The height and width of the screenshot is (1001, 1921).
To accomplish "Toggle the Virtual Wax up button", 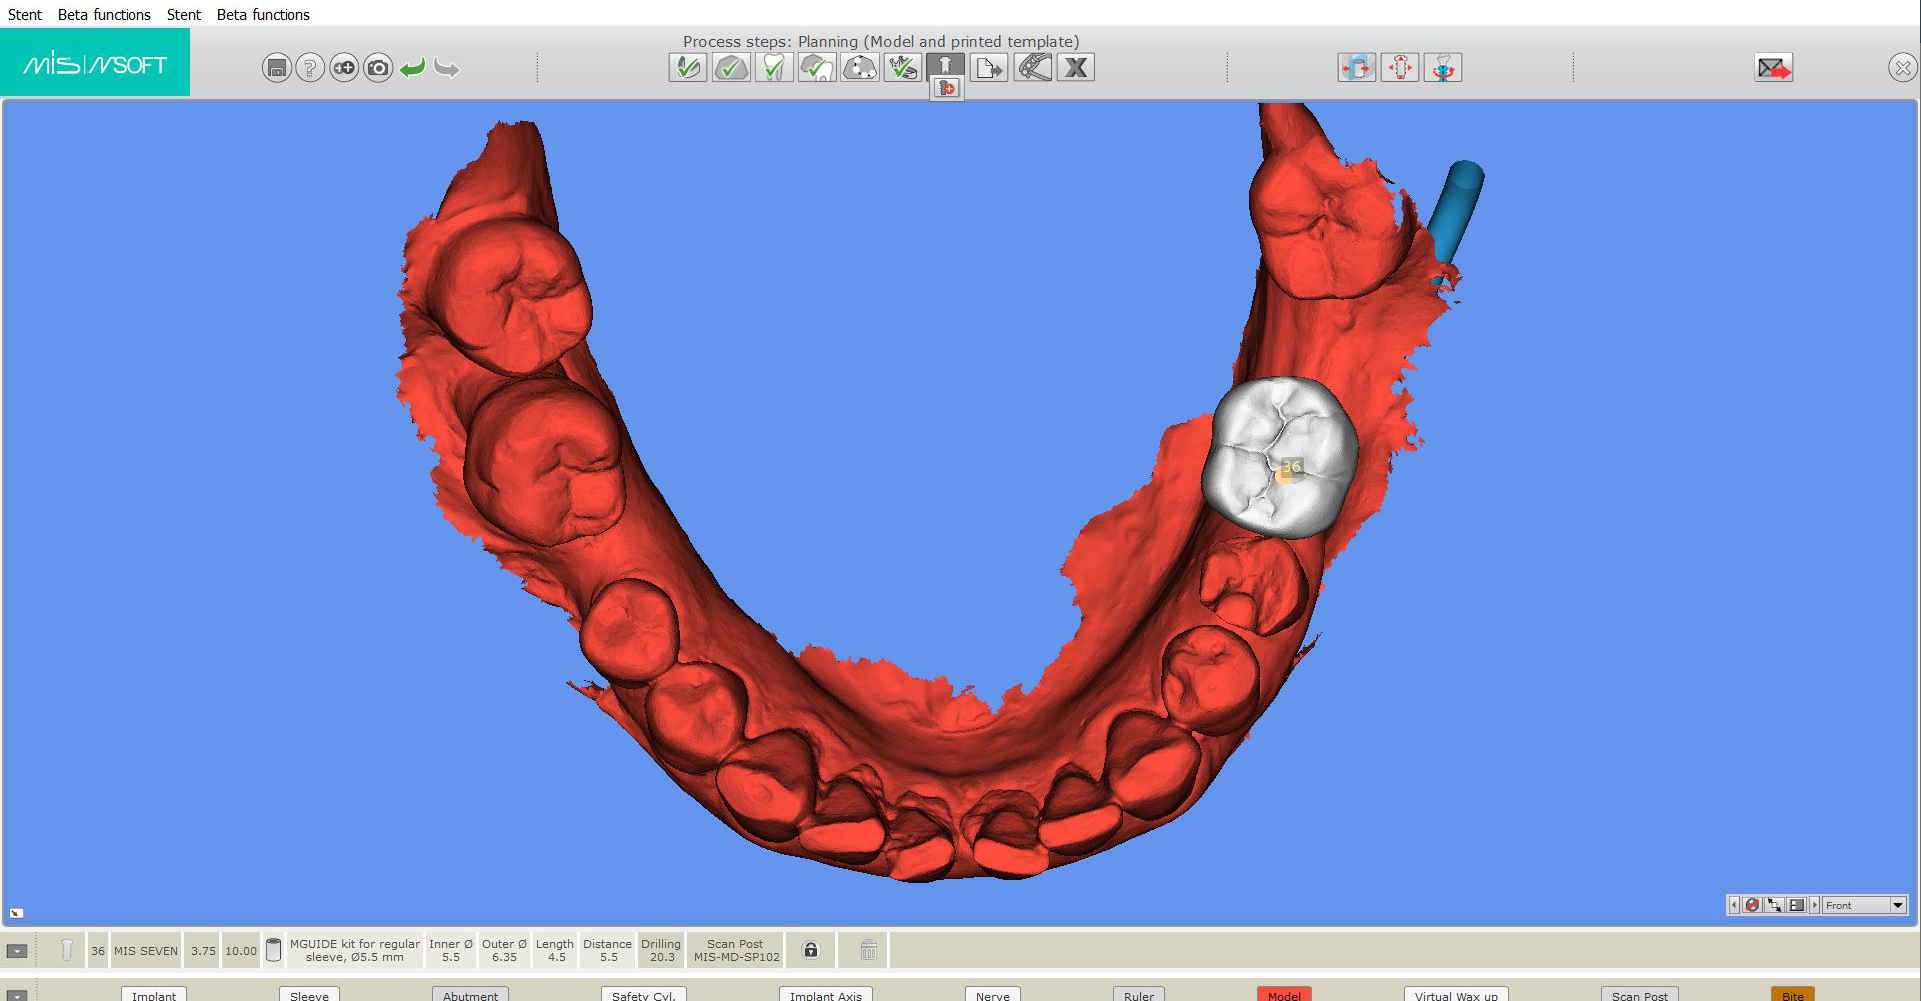I will [x=1456, y=995].
